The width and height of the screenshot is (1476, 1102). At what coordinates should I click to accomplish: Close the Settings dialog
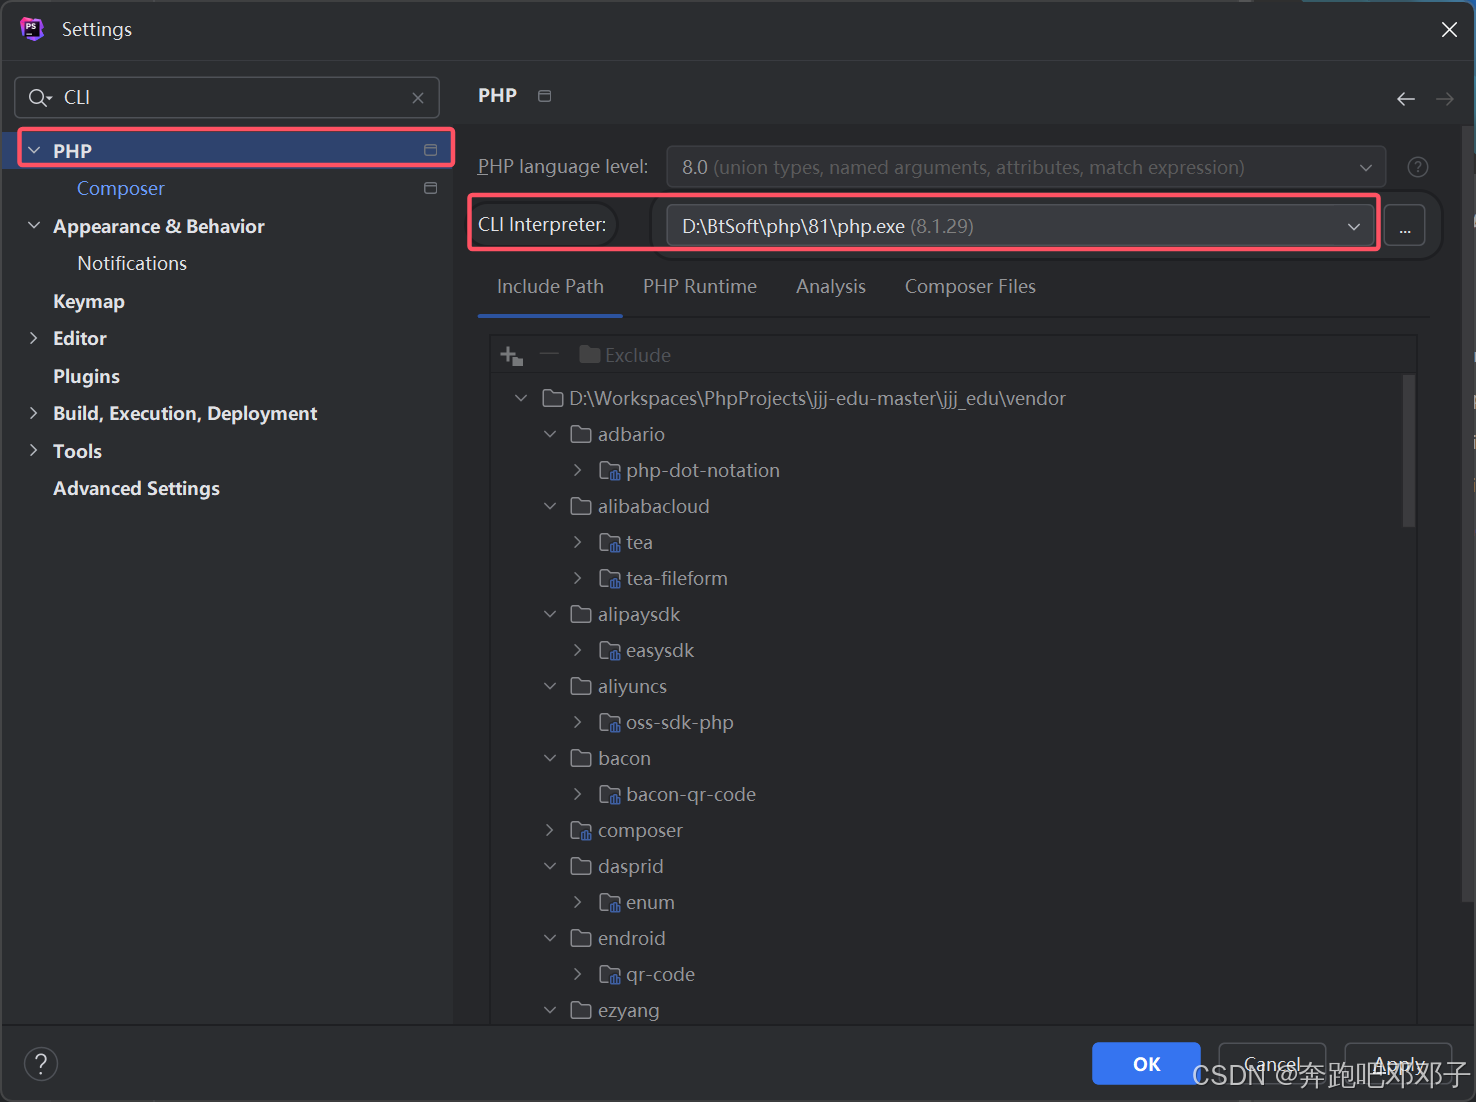1449,30
